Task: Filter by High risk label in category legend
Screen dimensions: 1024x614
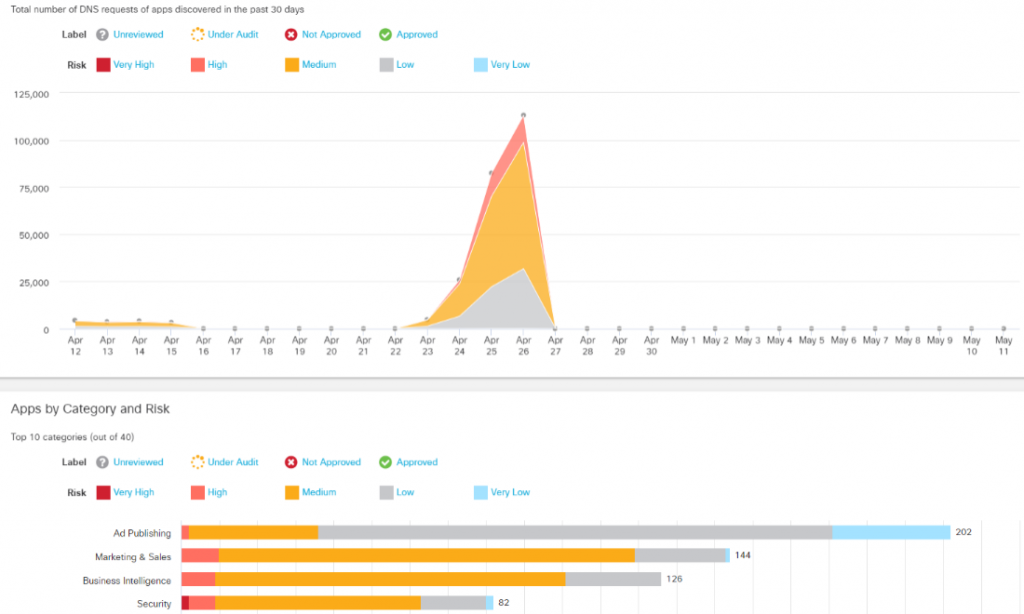Action: (217, 493)
